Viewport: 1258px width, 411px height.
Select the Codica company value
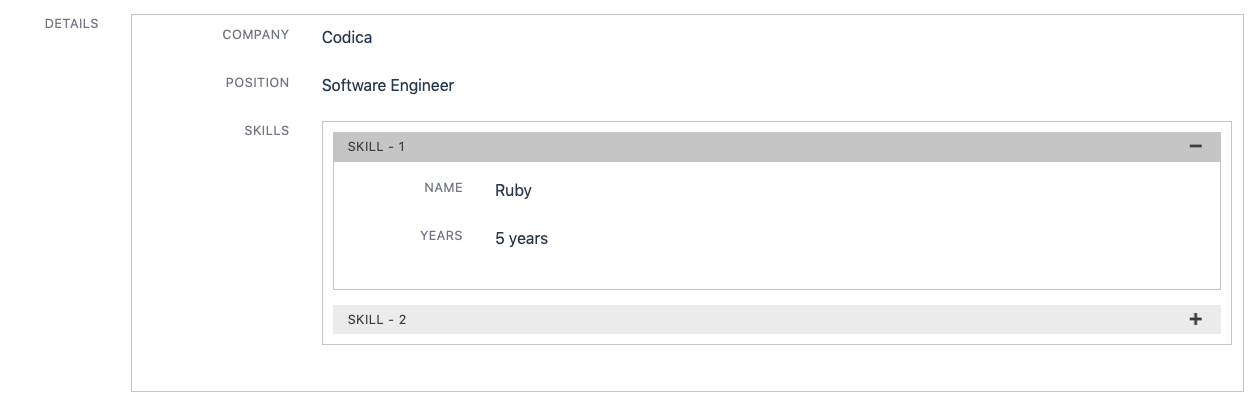click(347, 38)
